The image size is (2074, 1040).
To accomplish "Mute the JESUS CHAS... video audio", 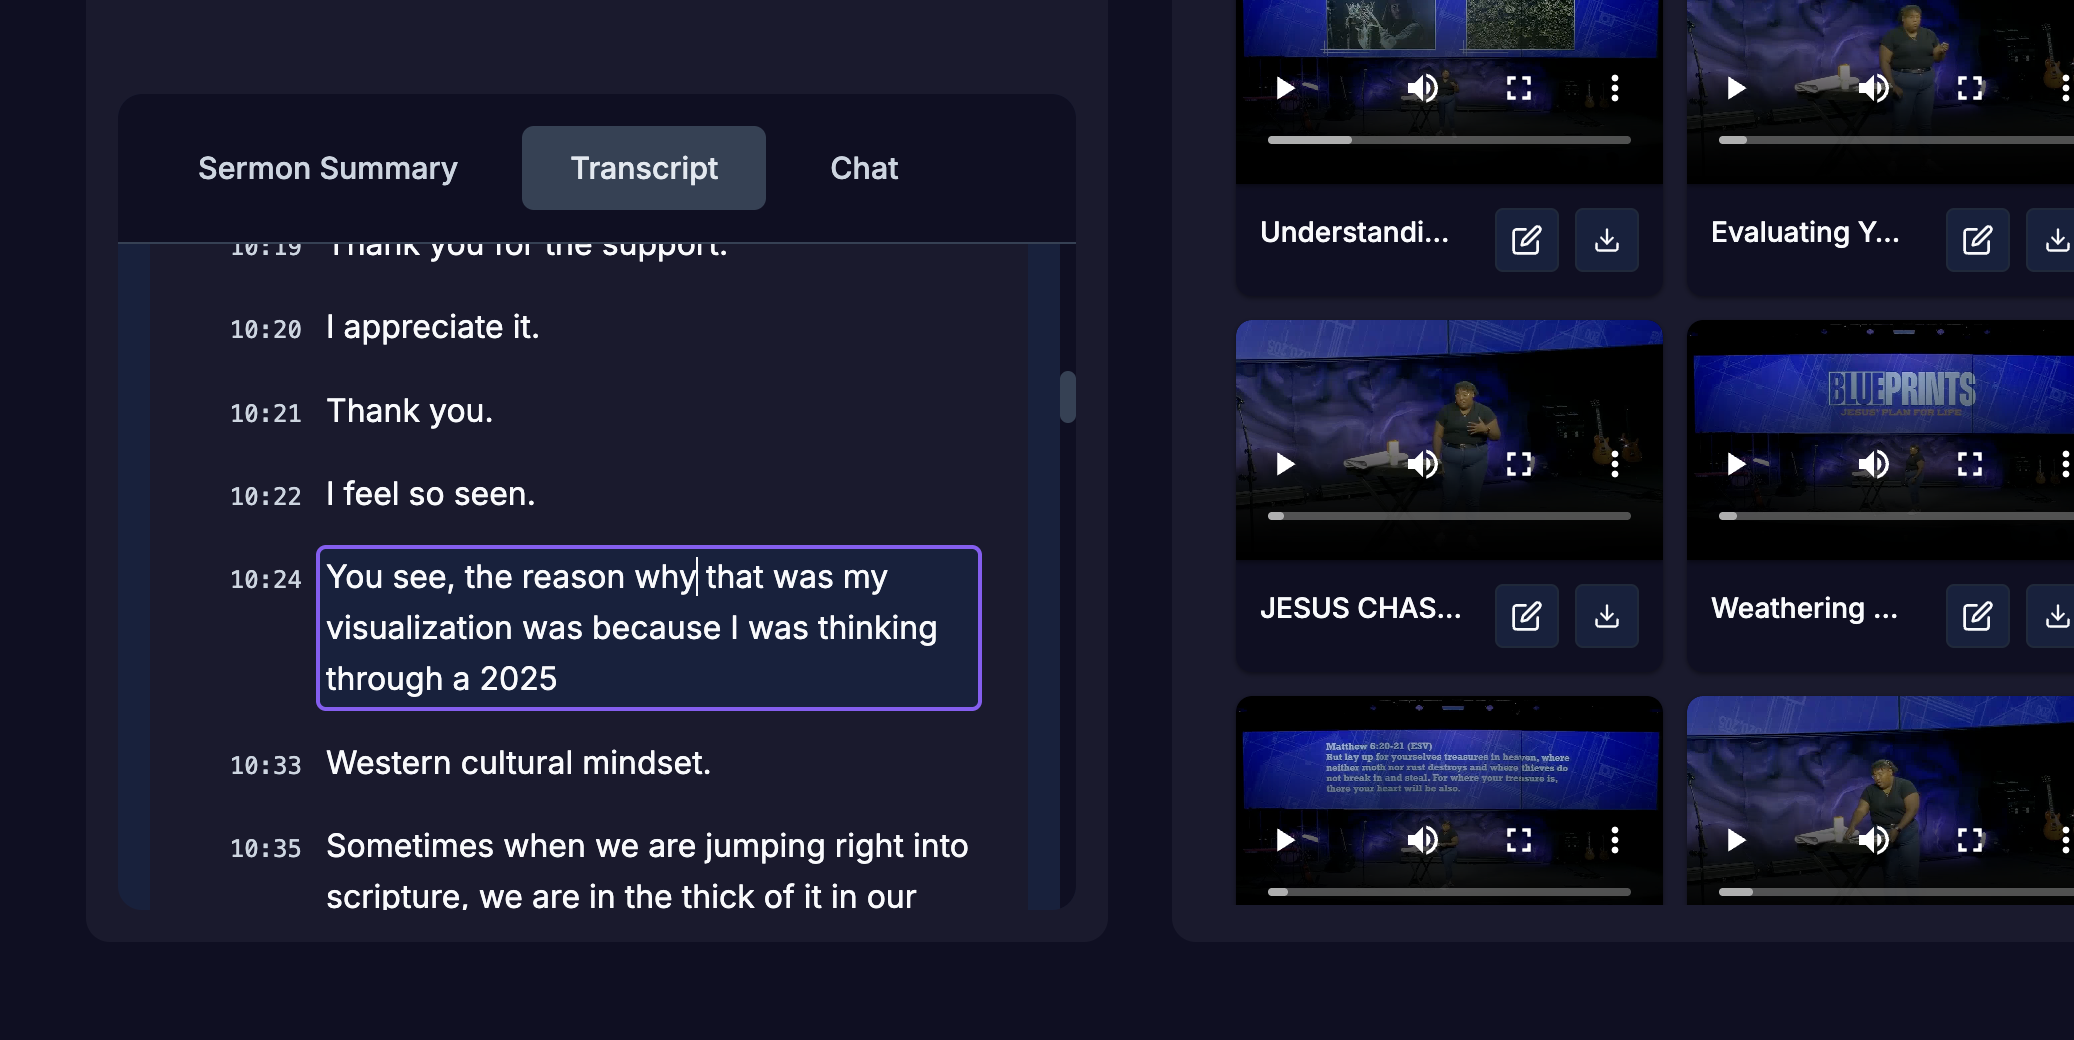I will click(x=1422, y=464).
